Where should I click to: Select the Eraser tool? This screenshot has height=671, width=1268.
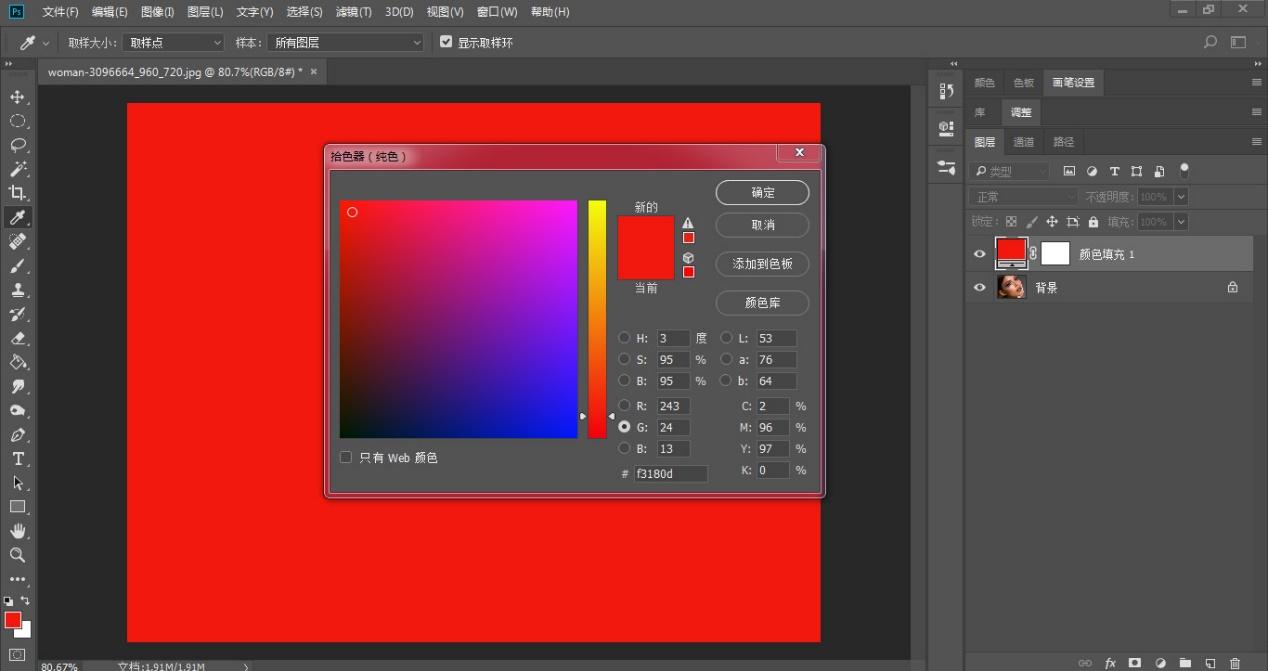pos(17,338)
